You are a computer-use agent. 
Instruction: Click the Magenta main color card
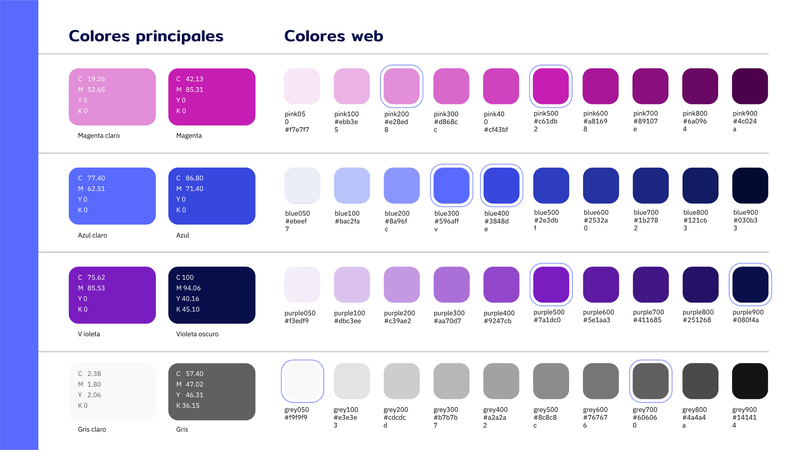pyautogui.click(x=212, y=96)
